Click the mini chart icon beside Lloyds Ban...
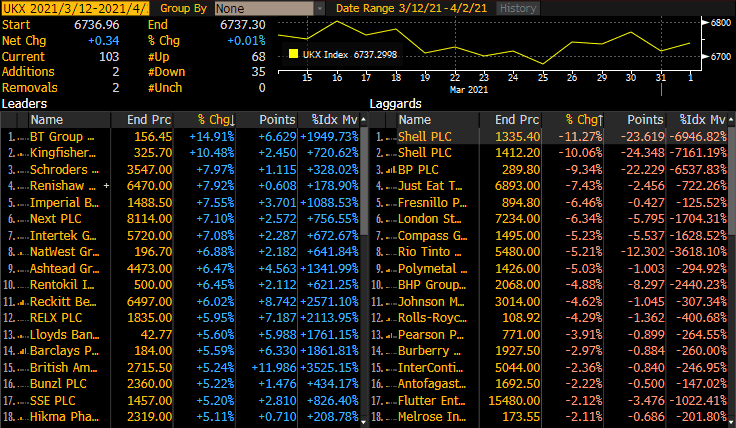The height and width of the screenshot is (428, 736). coord(23,335)
